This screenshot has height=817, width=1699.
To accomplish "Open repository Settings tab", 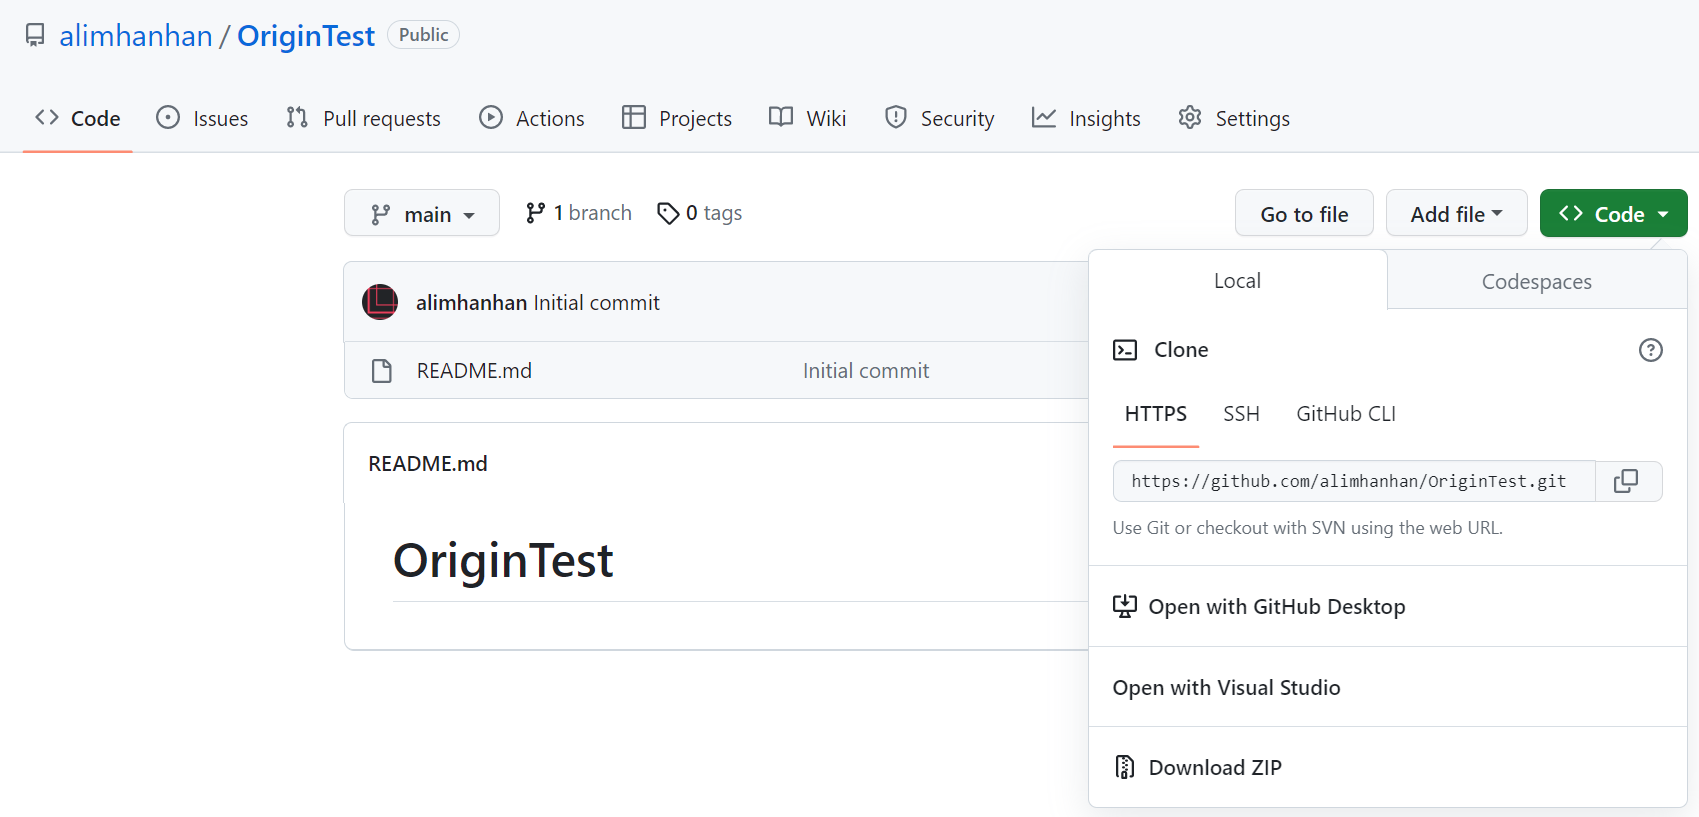I will 1234,118.
